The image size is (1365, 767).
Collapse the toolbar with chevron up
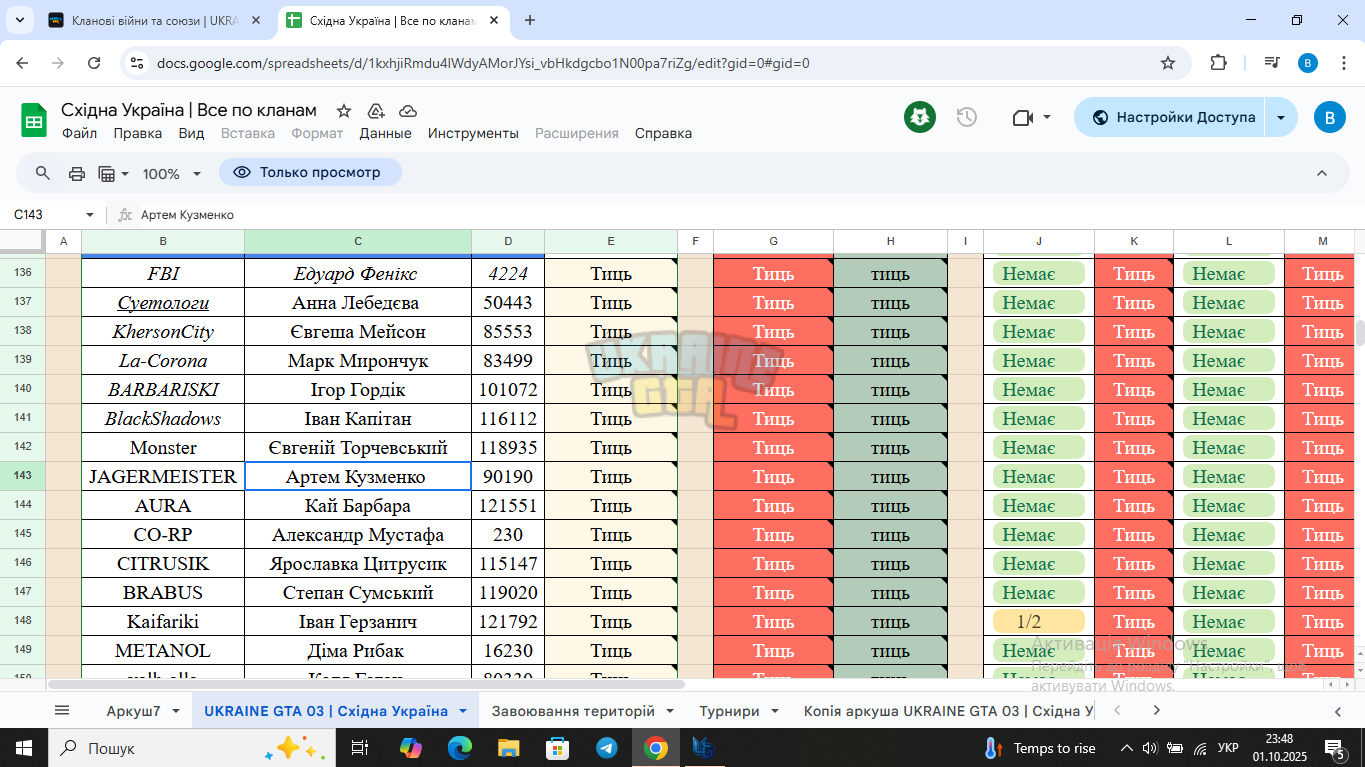[x=1321, y=173]
